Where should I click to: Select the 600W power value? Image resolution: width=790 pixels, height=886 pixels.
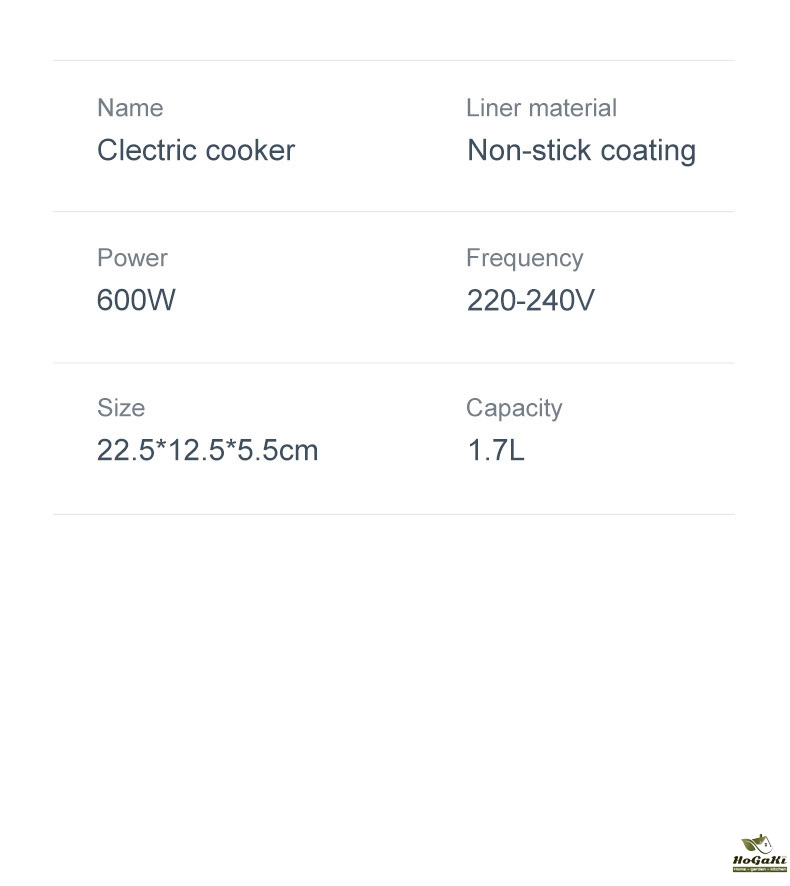tap(136, 300)
